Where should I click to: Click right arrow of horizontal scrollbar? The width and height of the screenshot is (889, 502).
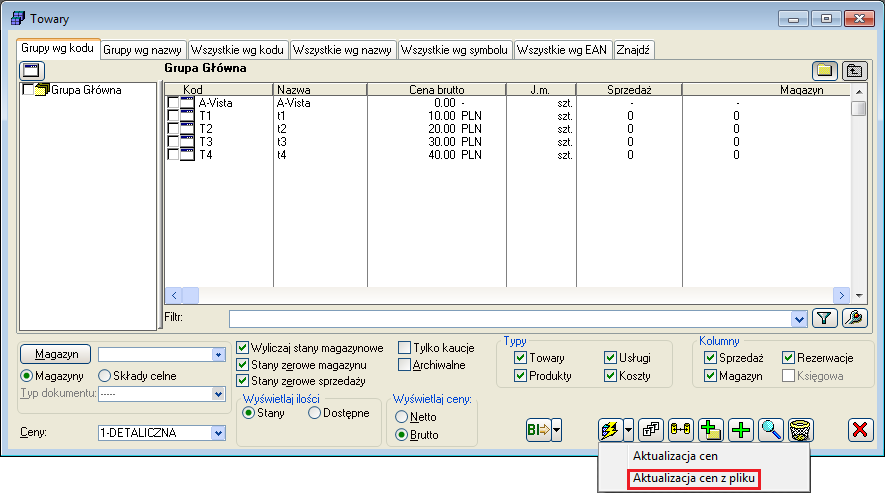pyautogui.click(x=841, y=295)
